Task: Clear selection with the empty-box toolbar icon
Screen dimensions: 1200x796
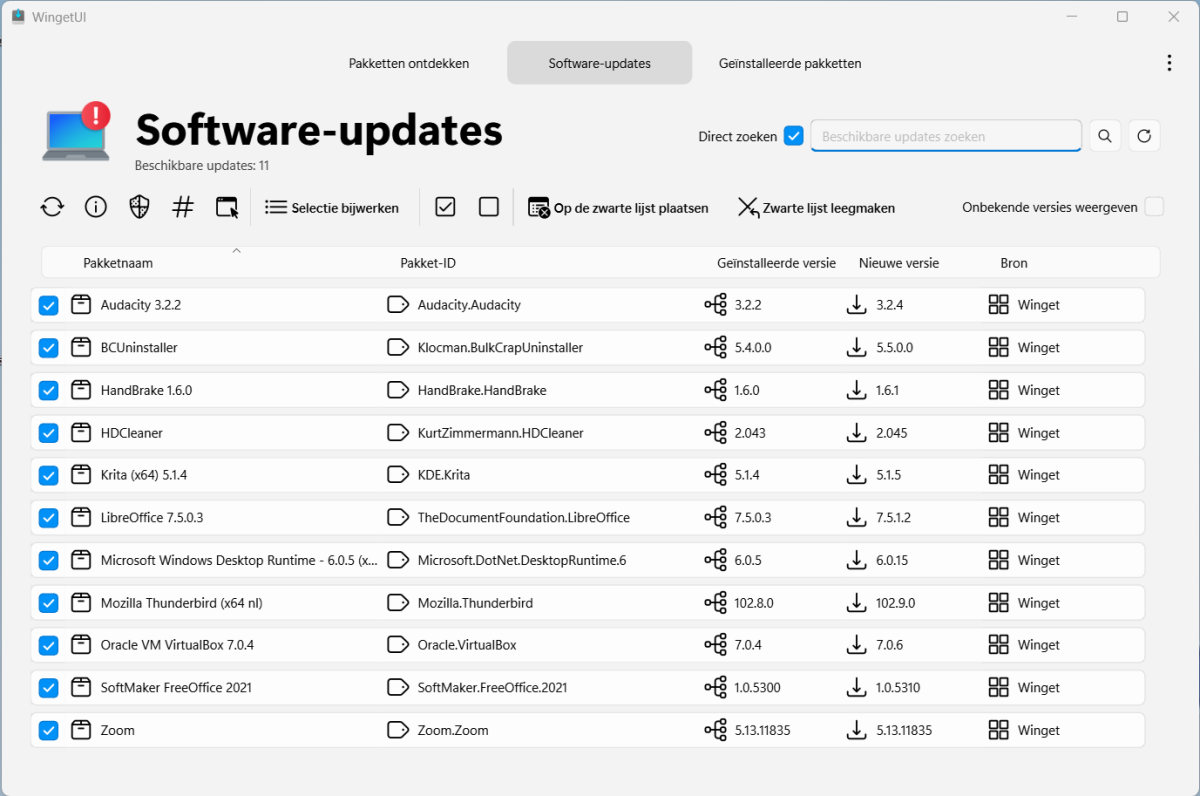Action: (x=489, y=207)
